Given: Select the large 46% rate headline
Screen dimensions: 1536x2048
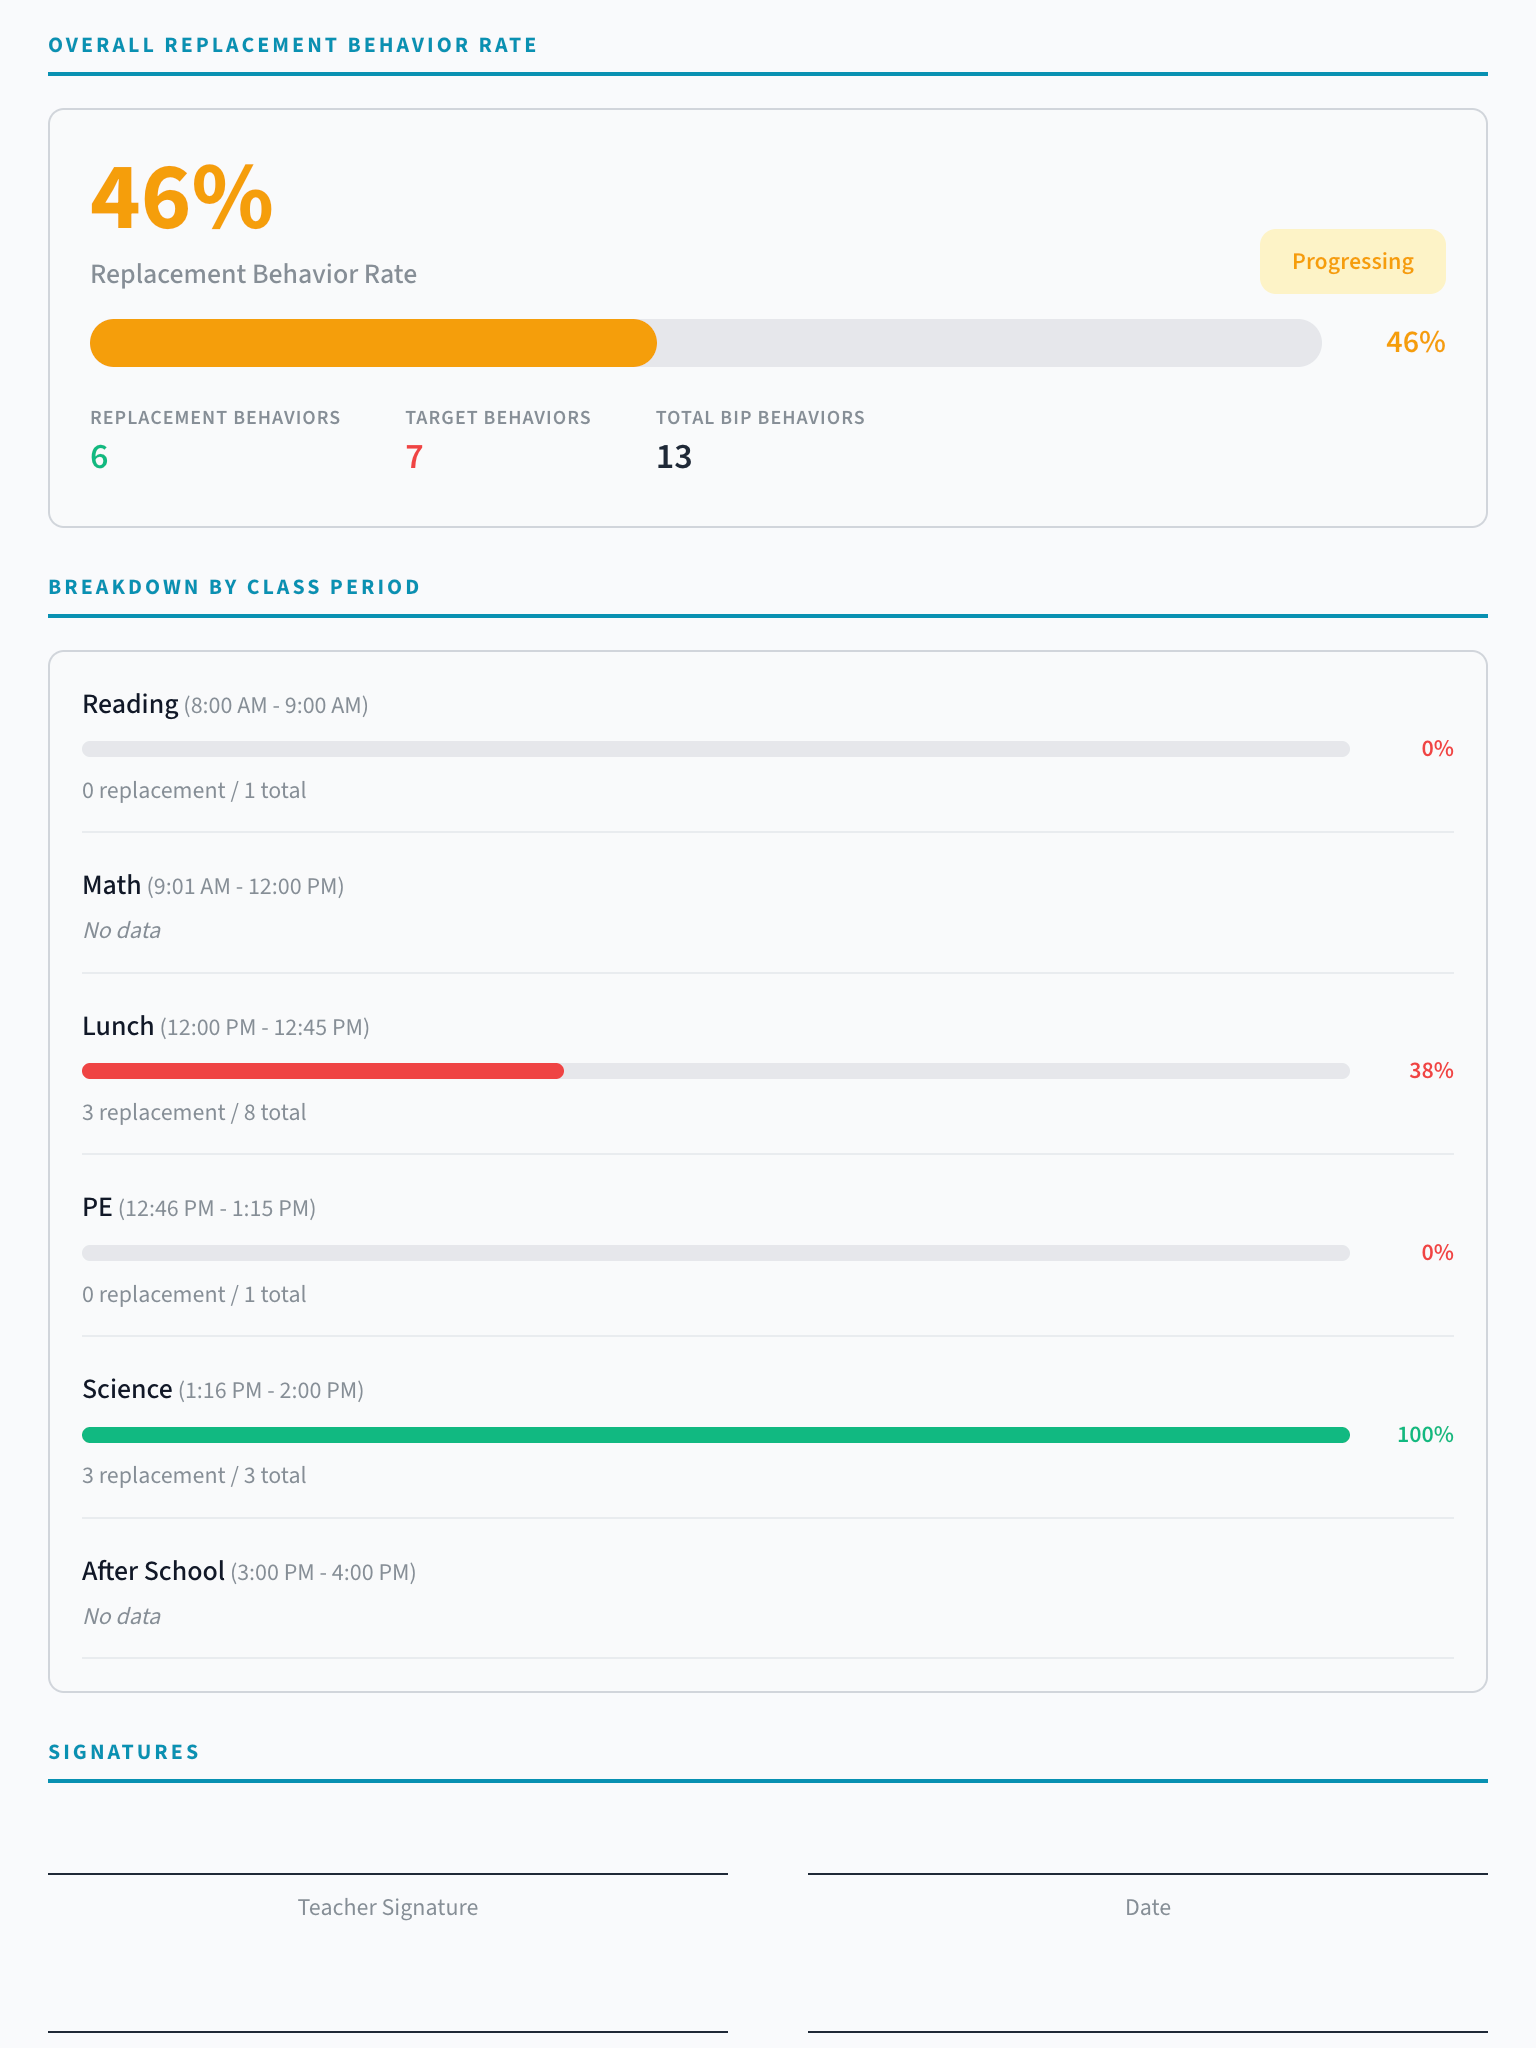Looking at the screenshot, I should point(181,199).
